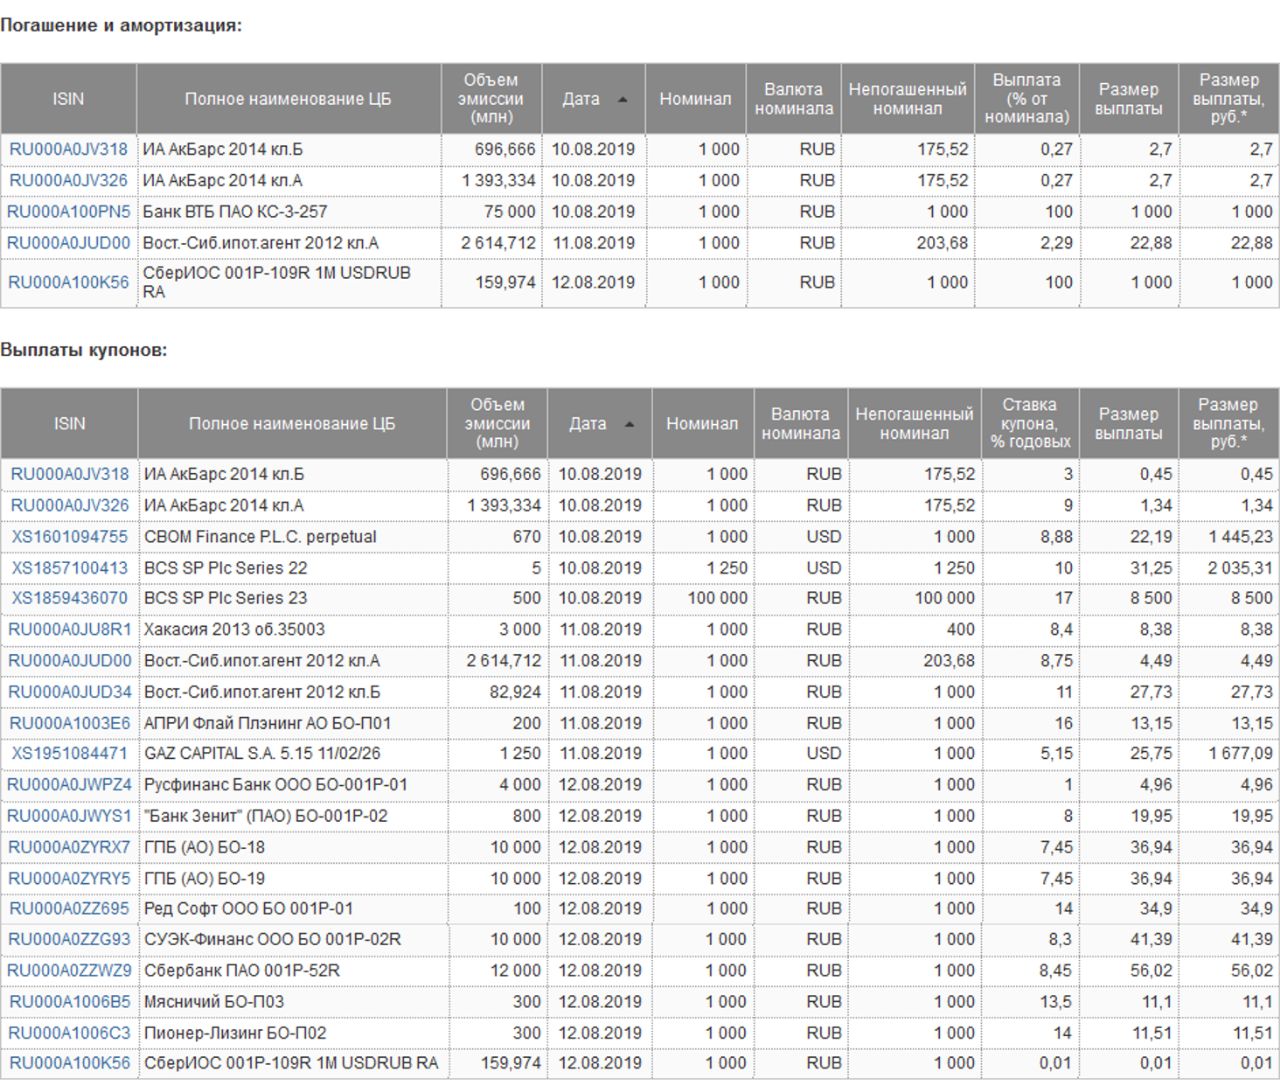Select the 1 677,09 ruble payment value
The image size is (1280, 1085).
point(1240,753)
